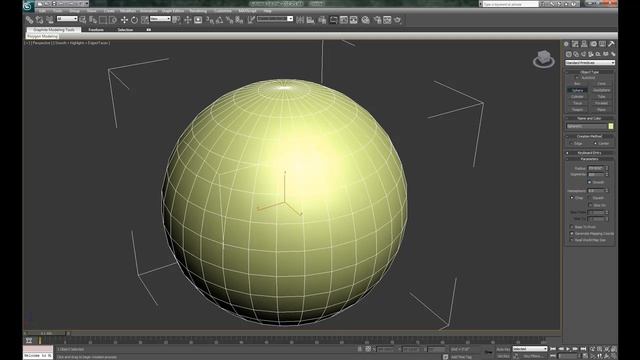
Task: Select the Lights category icon
Action: coord(583,54)
